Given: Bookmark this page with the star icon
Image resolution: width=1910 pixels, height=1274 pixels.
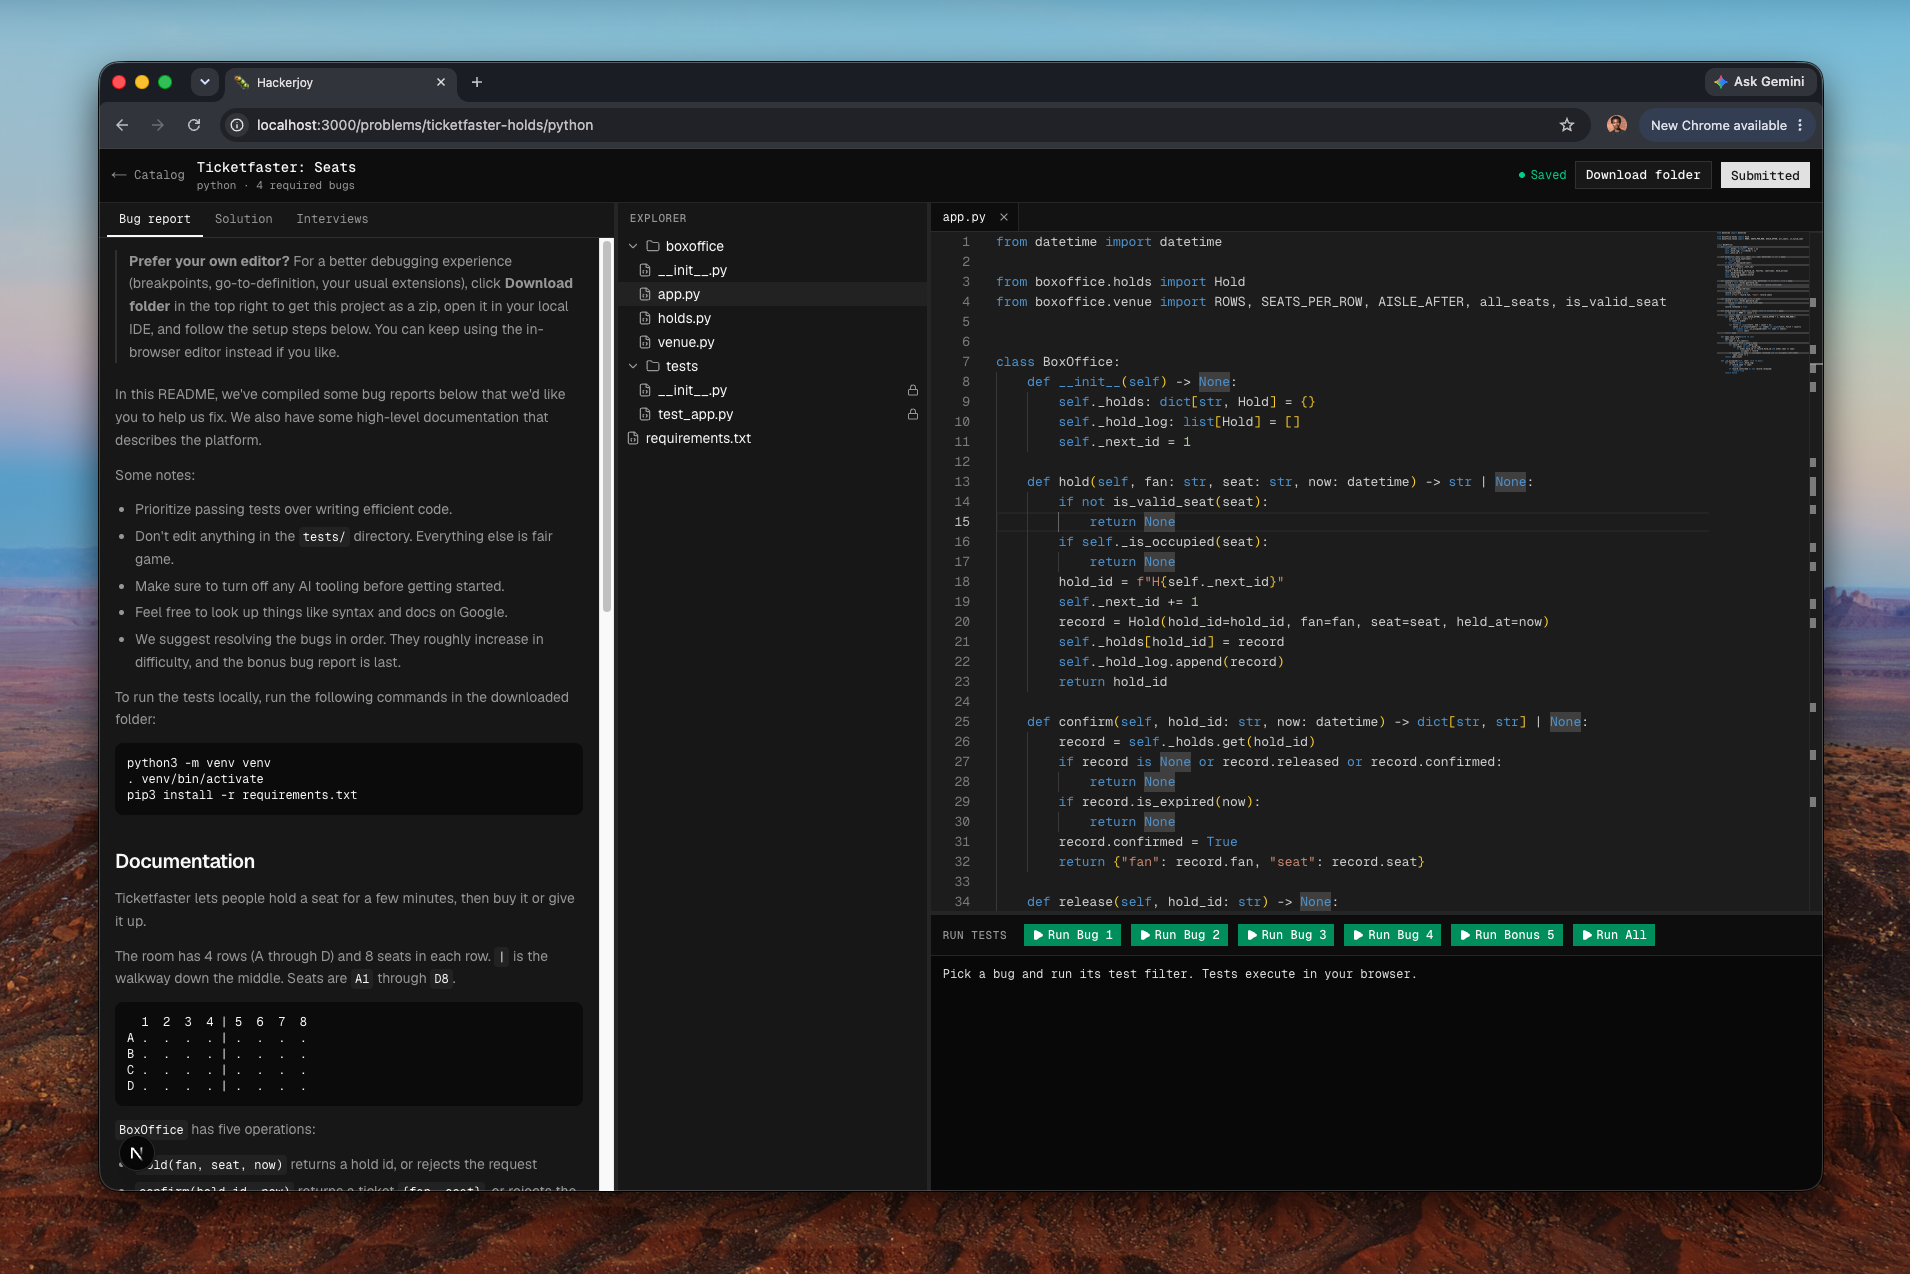Looking at the screenshot, I should tap(1567, 125).
